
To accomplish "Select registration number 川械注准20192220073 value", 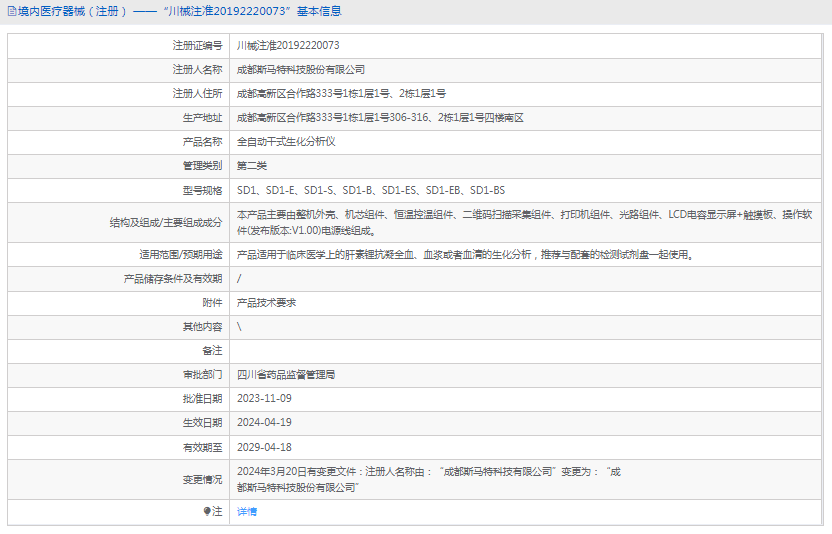I will [x=288, y=46].
